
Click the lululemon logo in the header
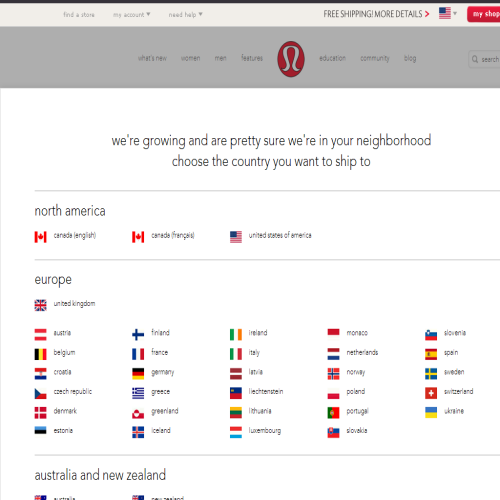pyautogui.click(x=291, y=59)
